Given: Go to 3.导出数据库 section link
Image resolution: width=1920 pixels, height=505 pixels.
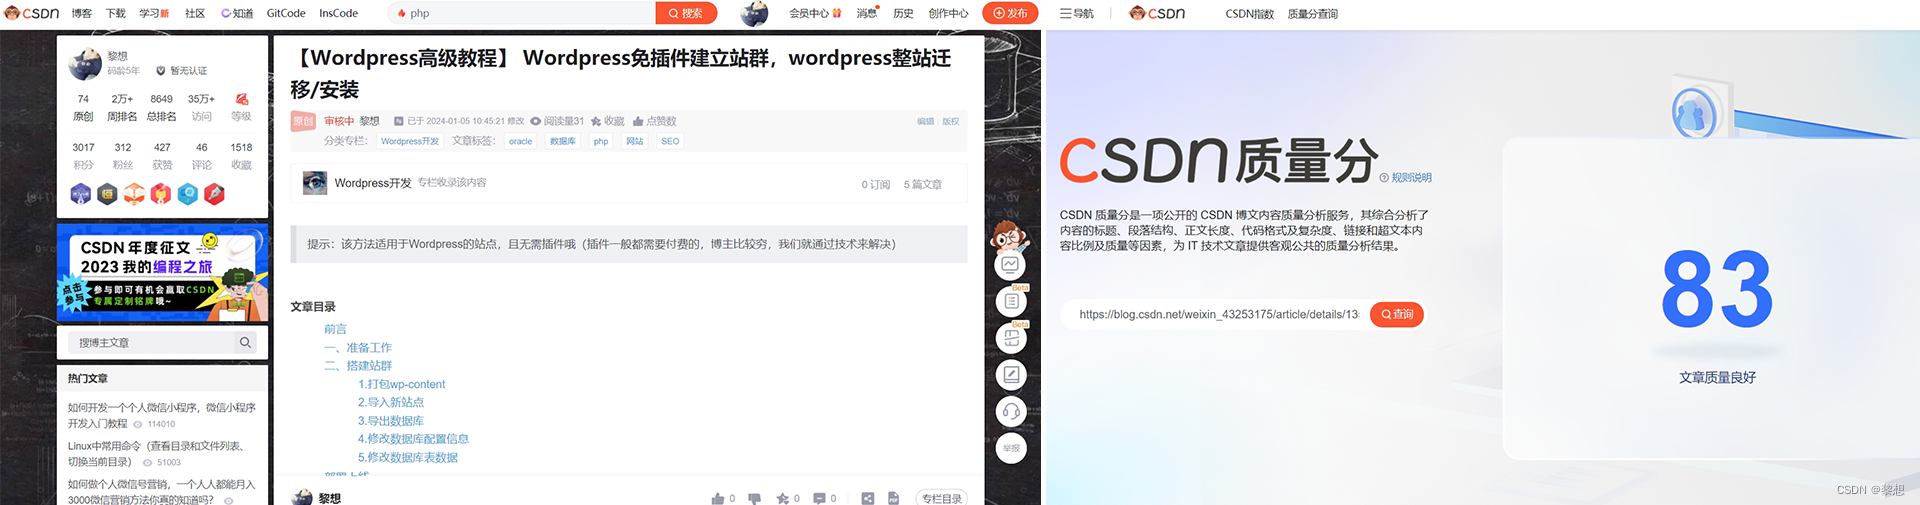Looking at the screenshot, I should (391, 421).
